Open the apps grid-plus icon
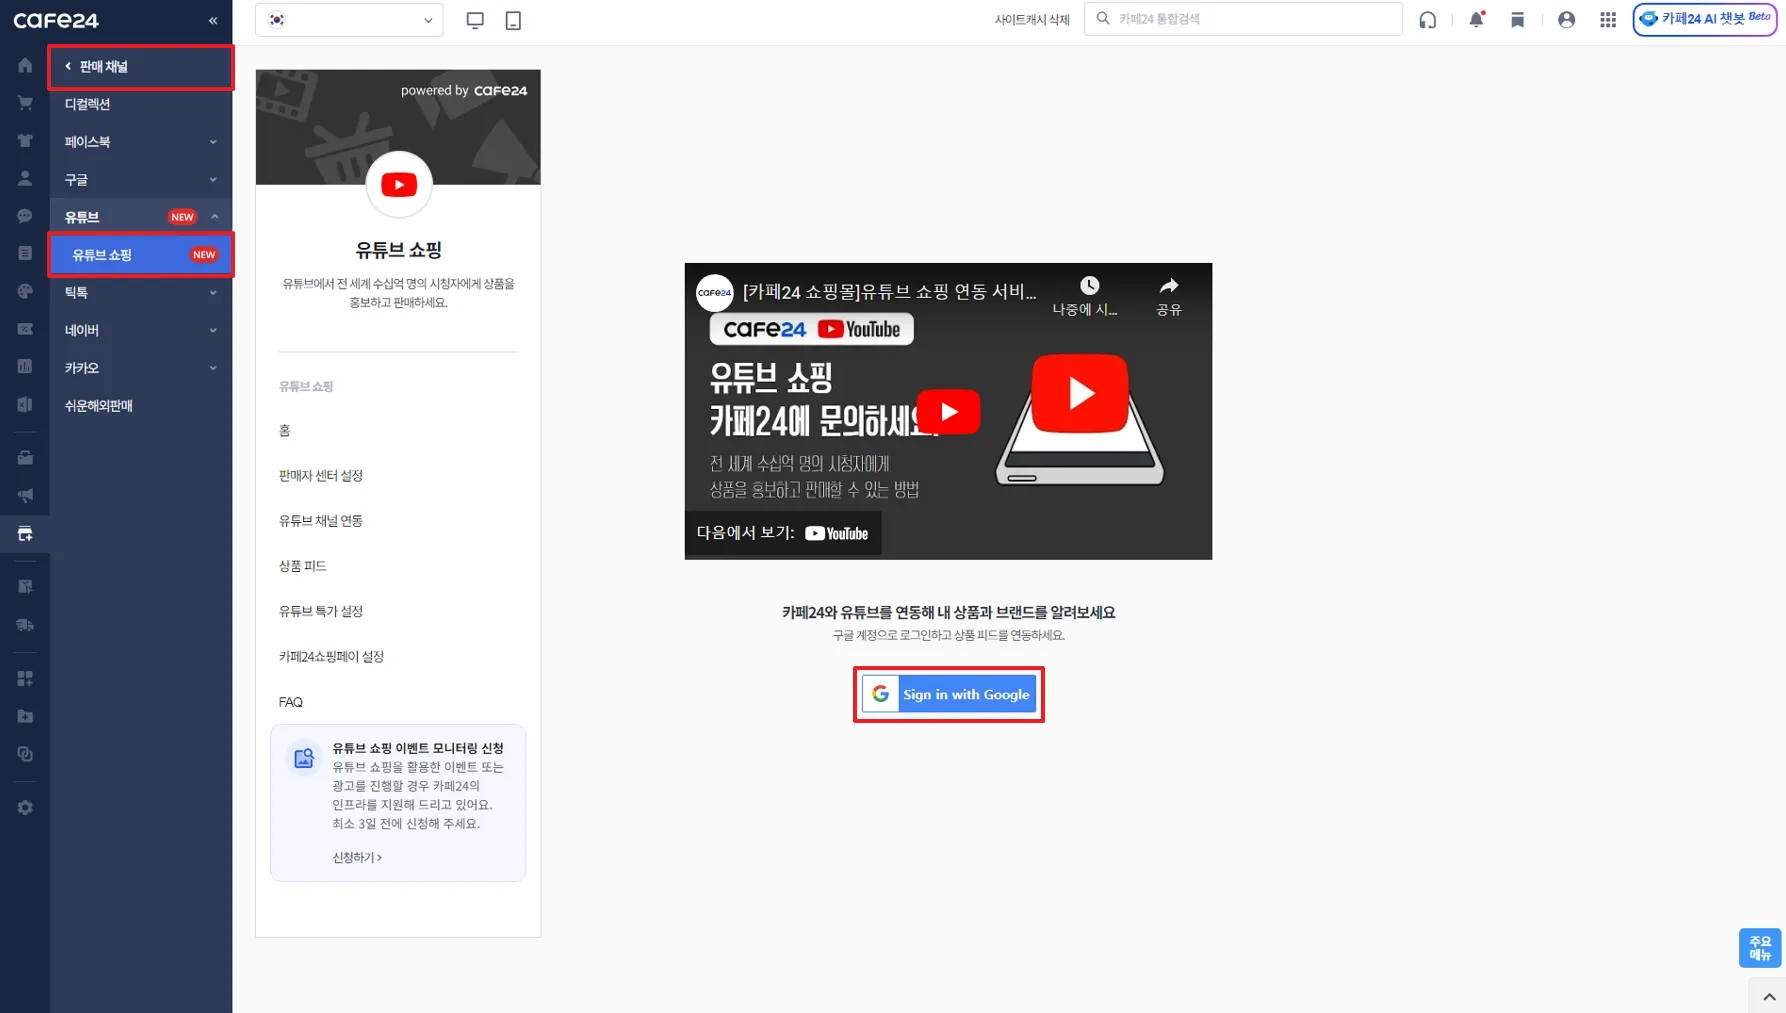 pos(25,679)
